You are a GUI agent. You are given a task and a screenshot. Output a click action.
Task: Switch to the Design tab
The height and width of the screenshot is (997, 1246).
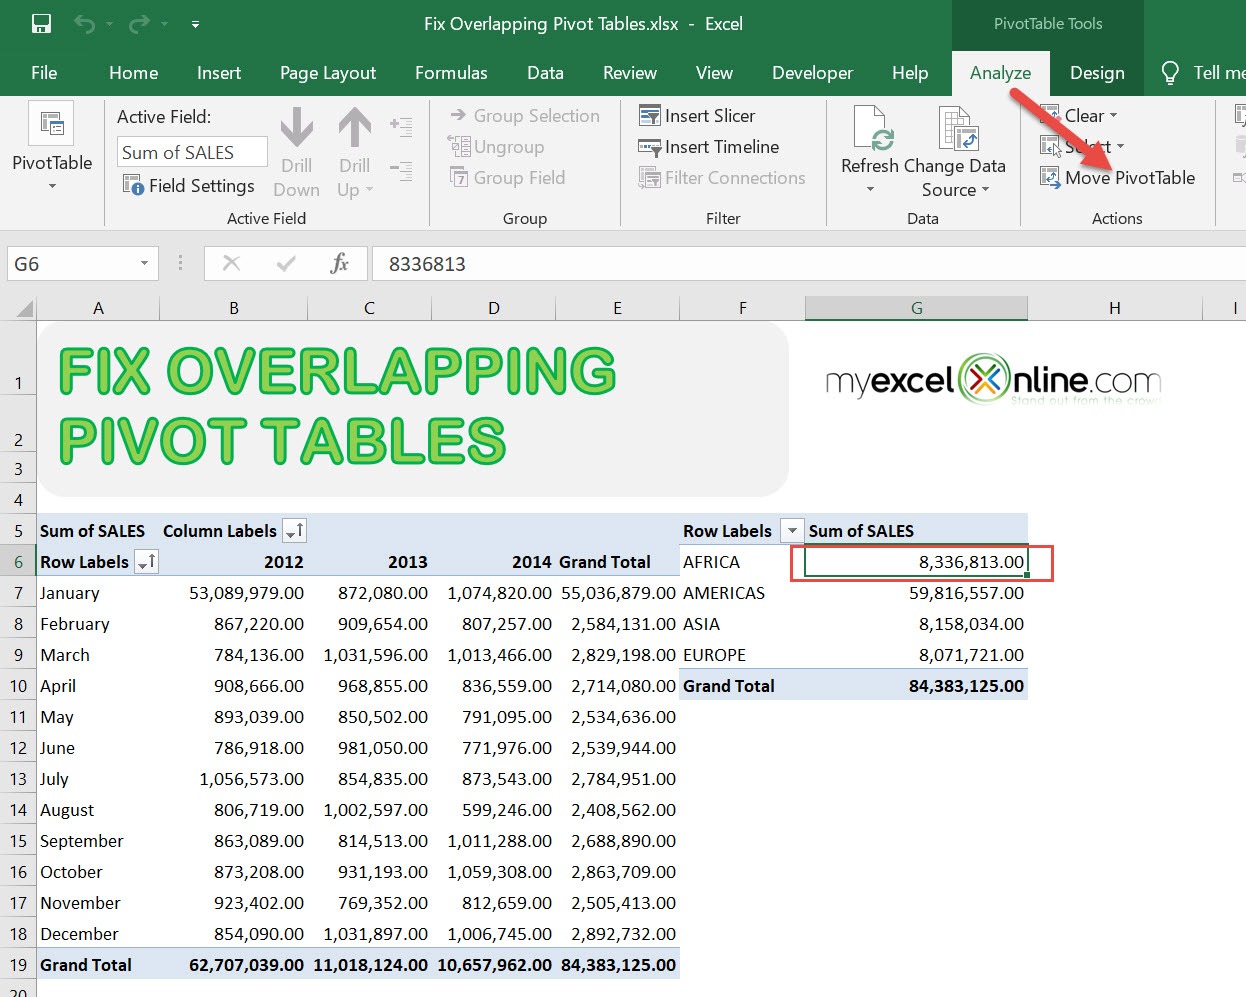1097,72
